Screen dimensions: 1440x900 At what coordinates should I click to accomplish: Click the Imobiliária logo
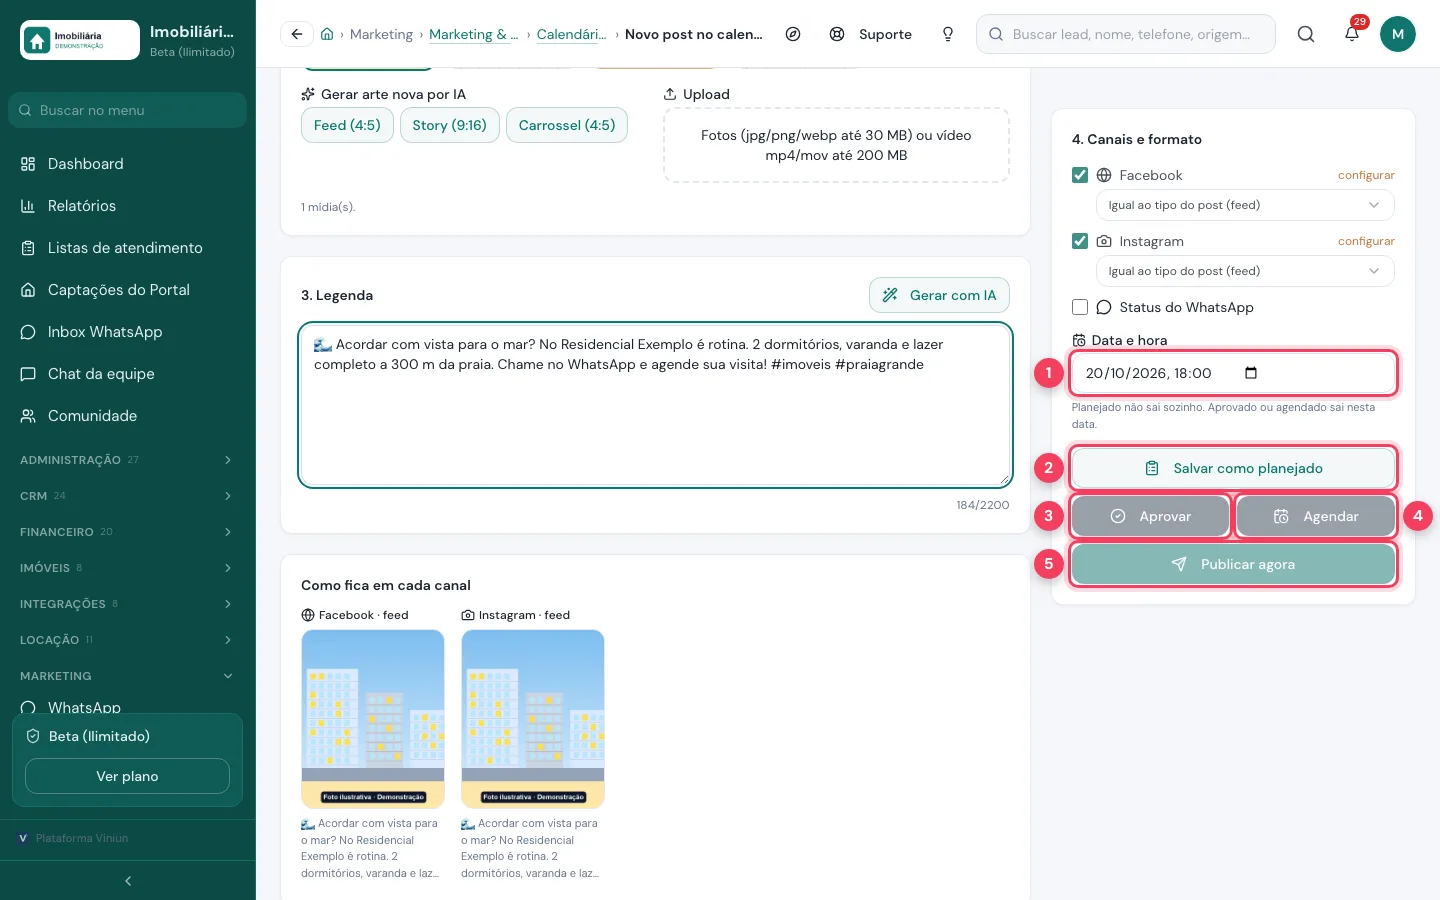click(80, 40)
